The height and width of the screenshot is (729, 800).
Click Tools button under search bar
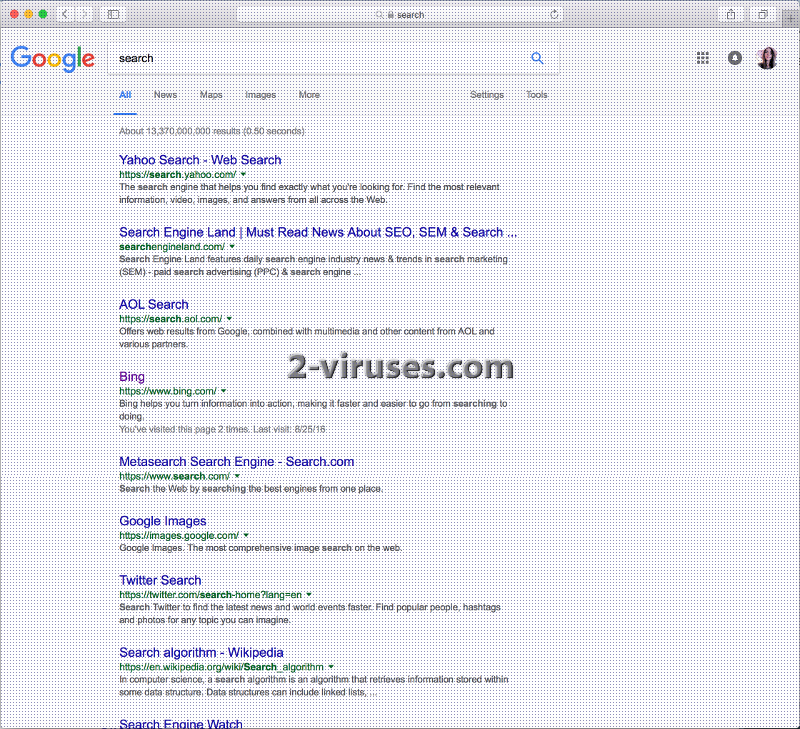point(537,95)
